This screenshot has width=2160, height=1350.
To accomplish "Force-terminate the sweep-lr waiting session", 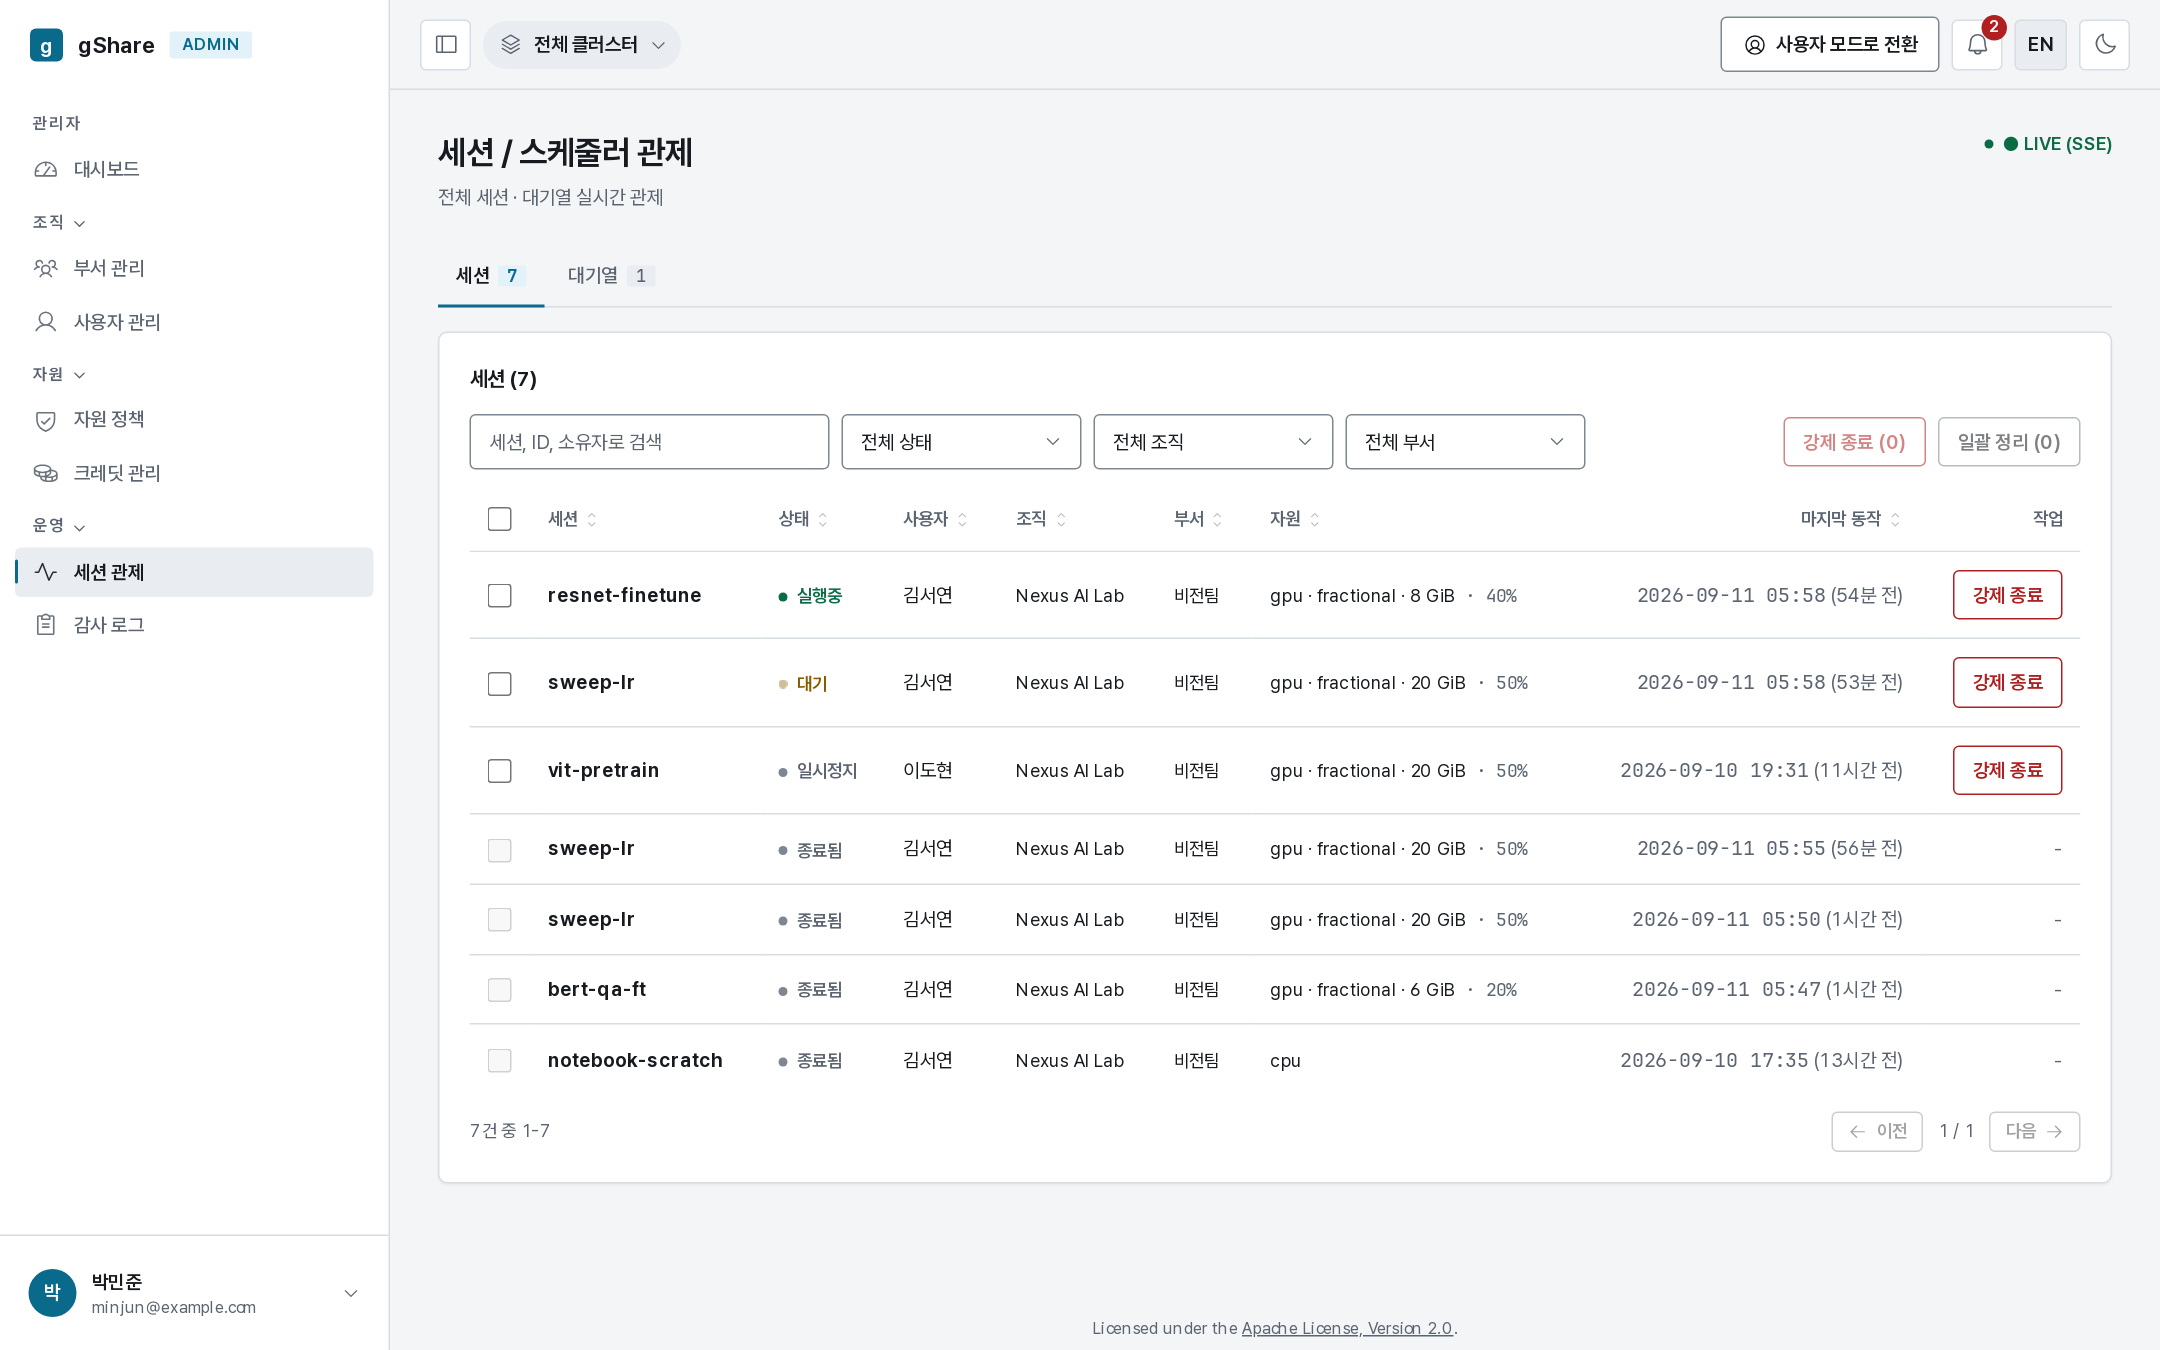I will tap(2007, 683).
